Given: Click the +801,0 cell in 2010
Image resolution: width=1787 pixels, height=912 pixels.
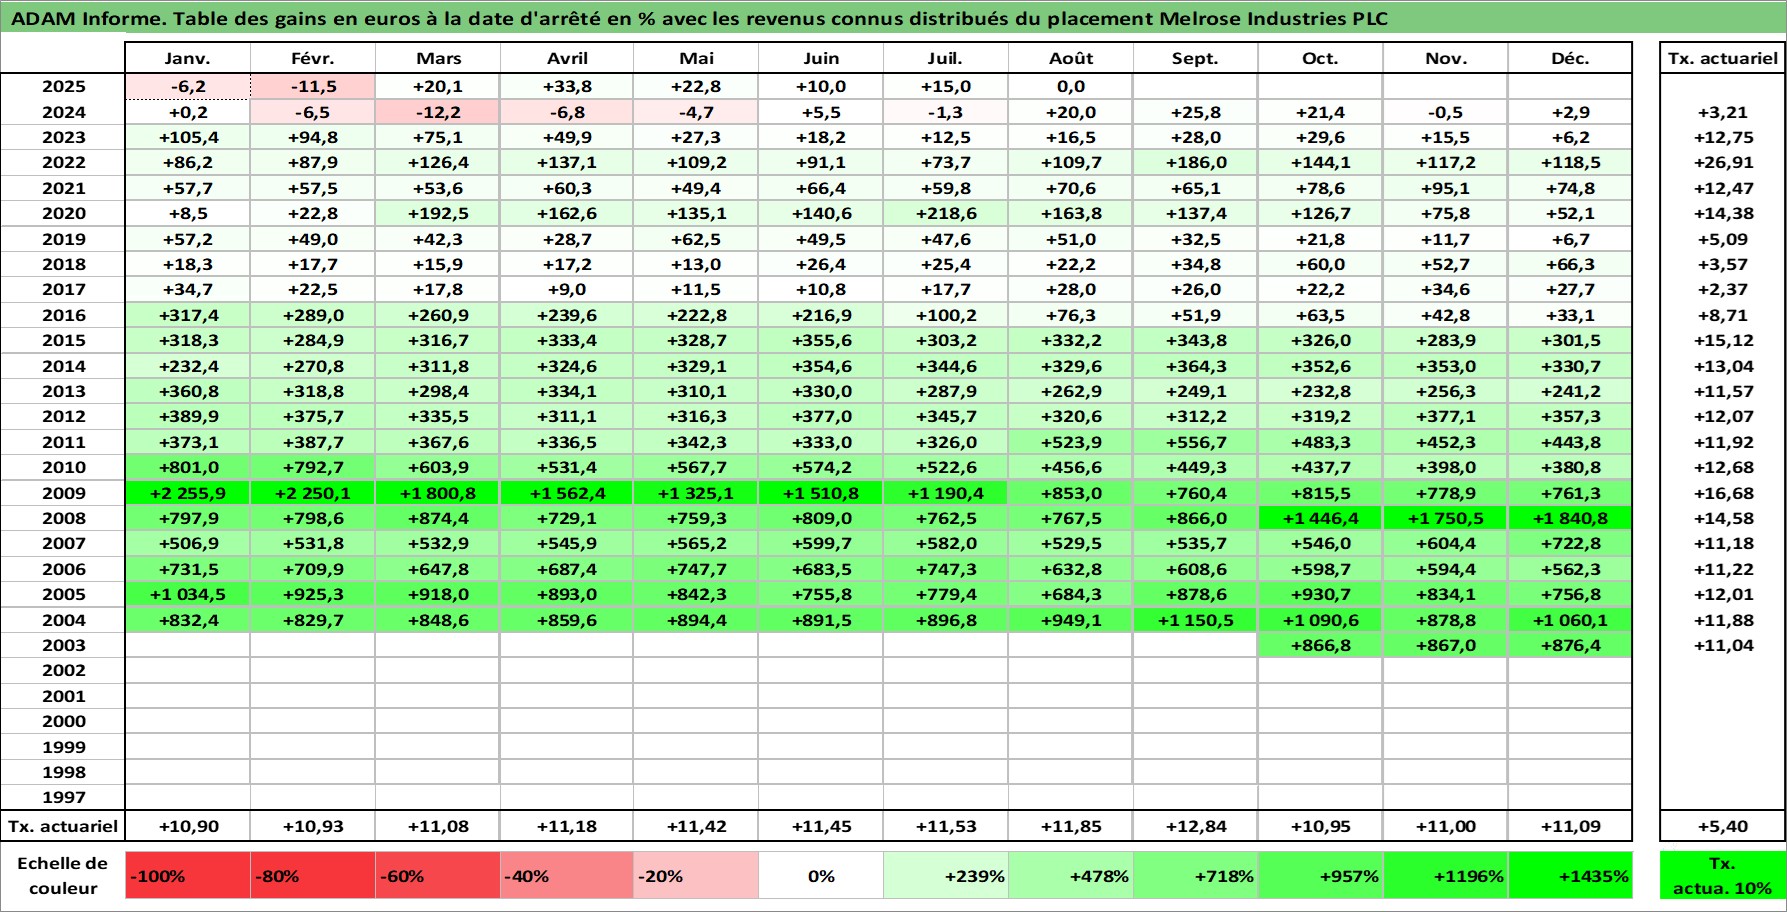Looking at the screenshot, I should pyautogui.click(x=188, y=467).
